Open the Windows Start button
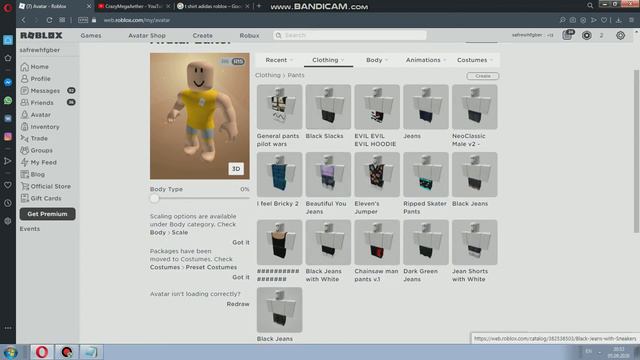Viewport: 640px width, 360px height. click(x=11, y=352)
